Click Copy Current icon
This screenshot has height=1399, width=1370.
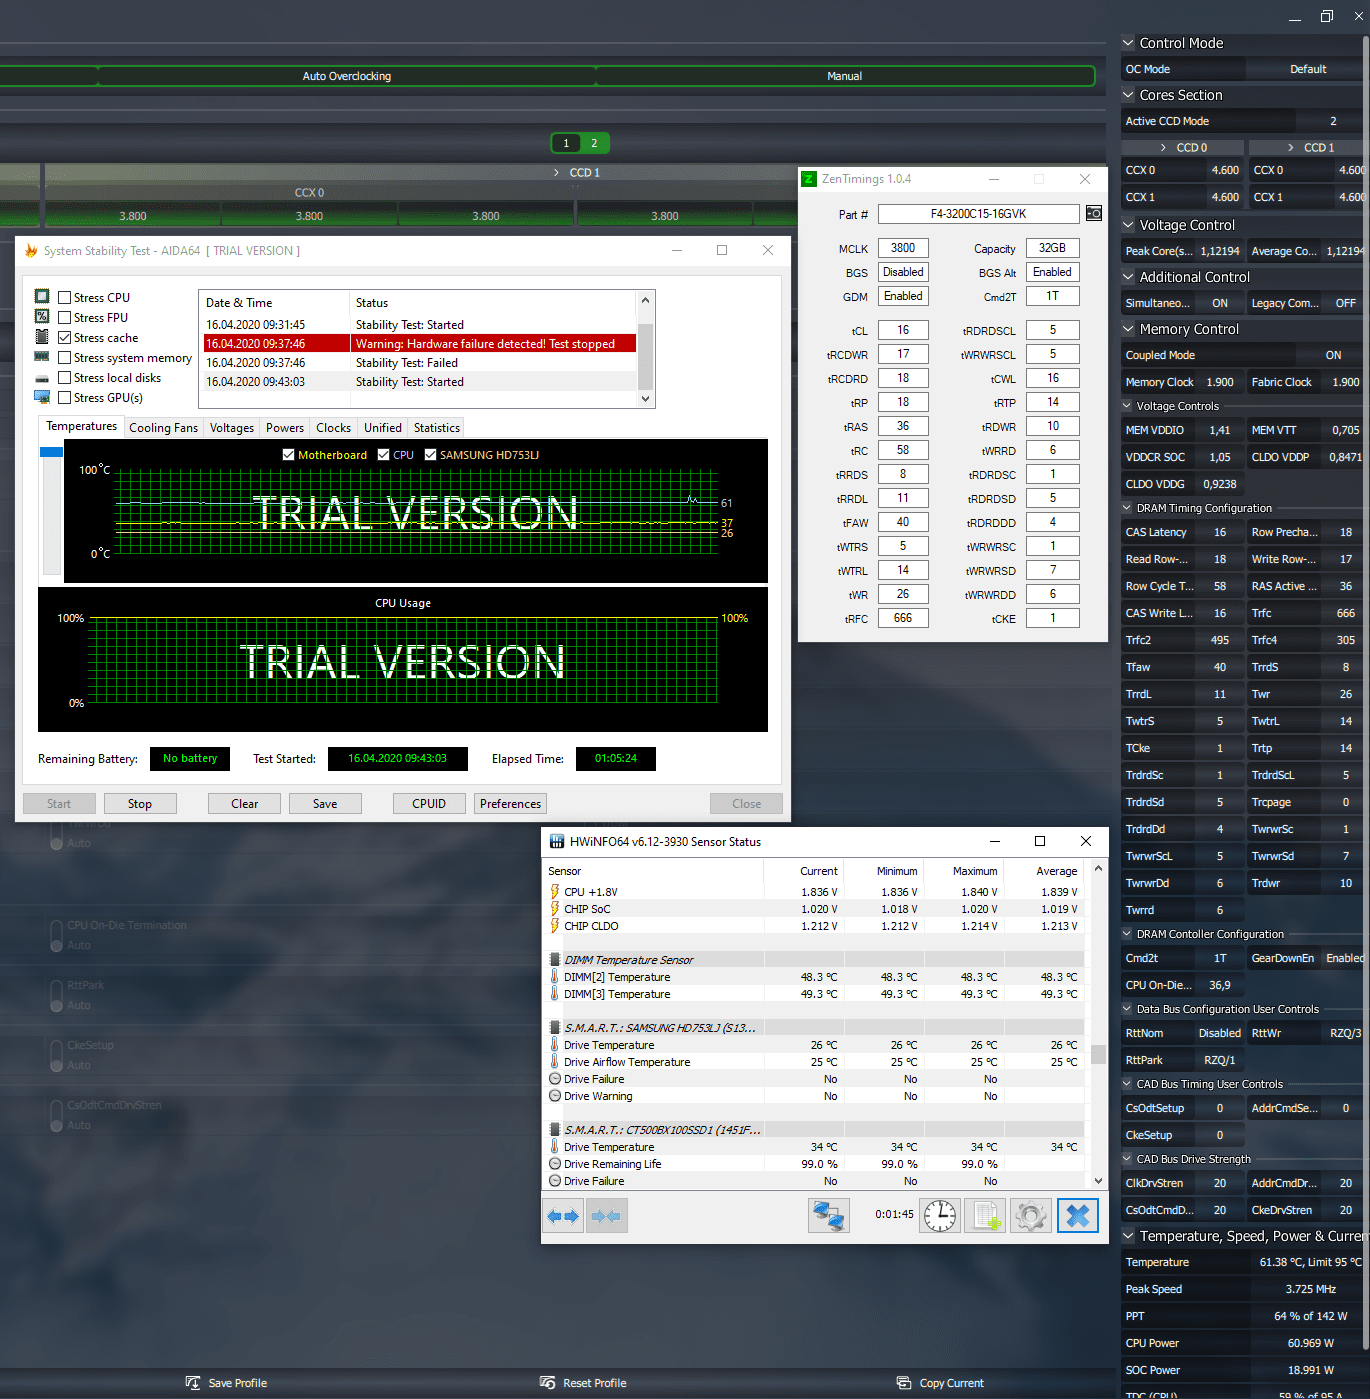pos(904,1383)
